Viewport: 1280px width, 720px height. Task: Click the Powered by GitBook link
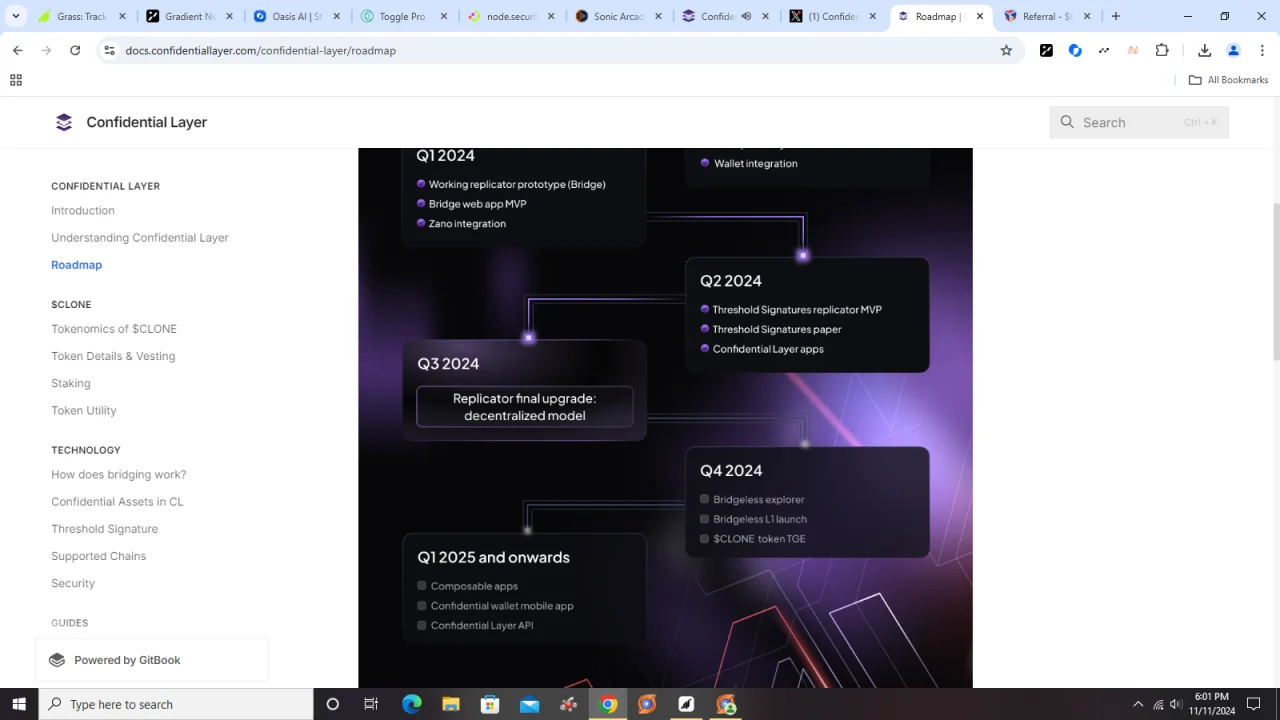152,660
